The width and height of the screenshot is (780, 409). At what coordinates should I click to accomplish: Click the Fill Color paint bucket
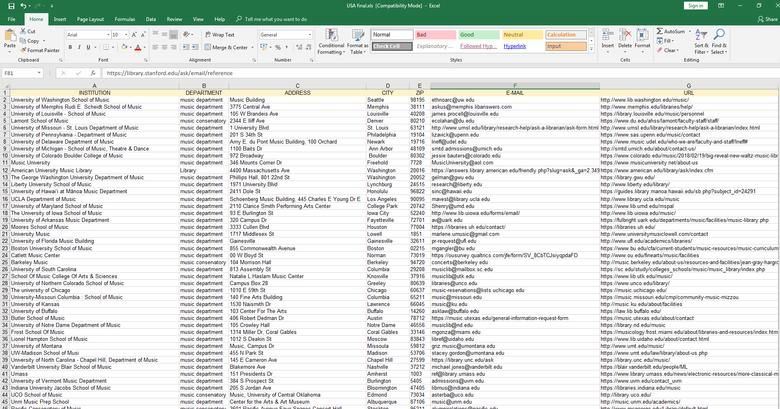click(124, 47)
